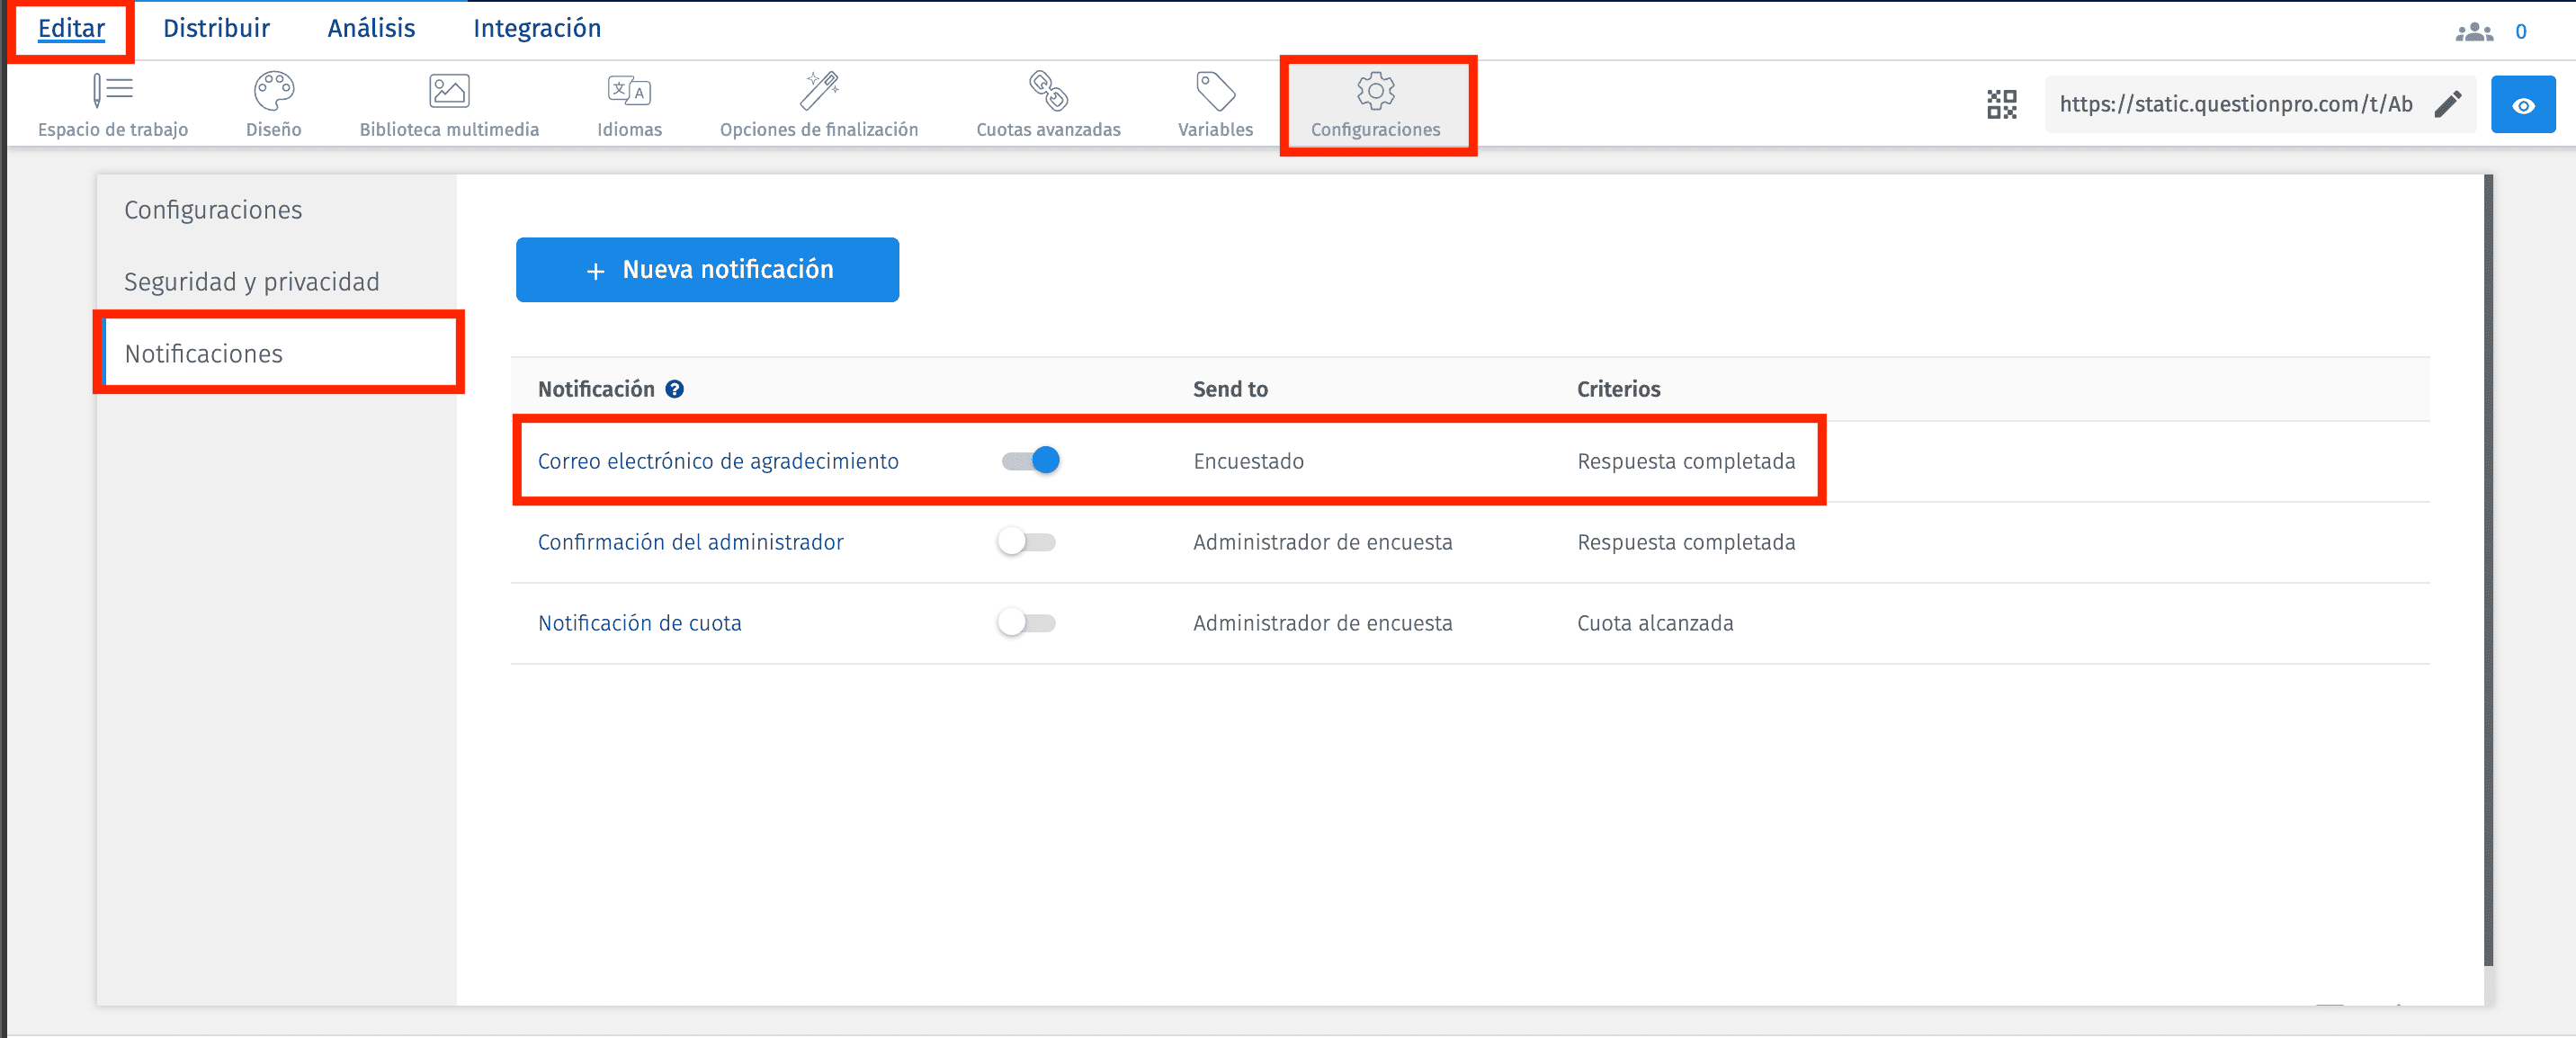2576x1038 pixels.
Task: Preview the survey with the eye button
Action: pyautogui.click(x=2522, y=105)
